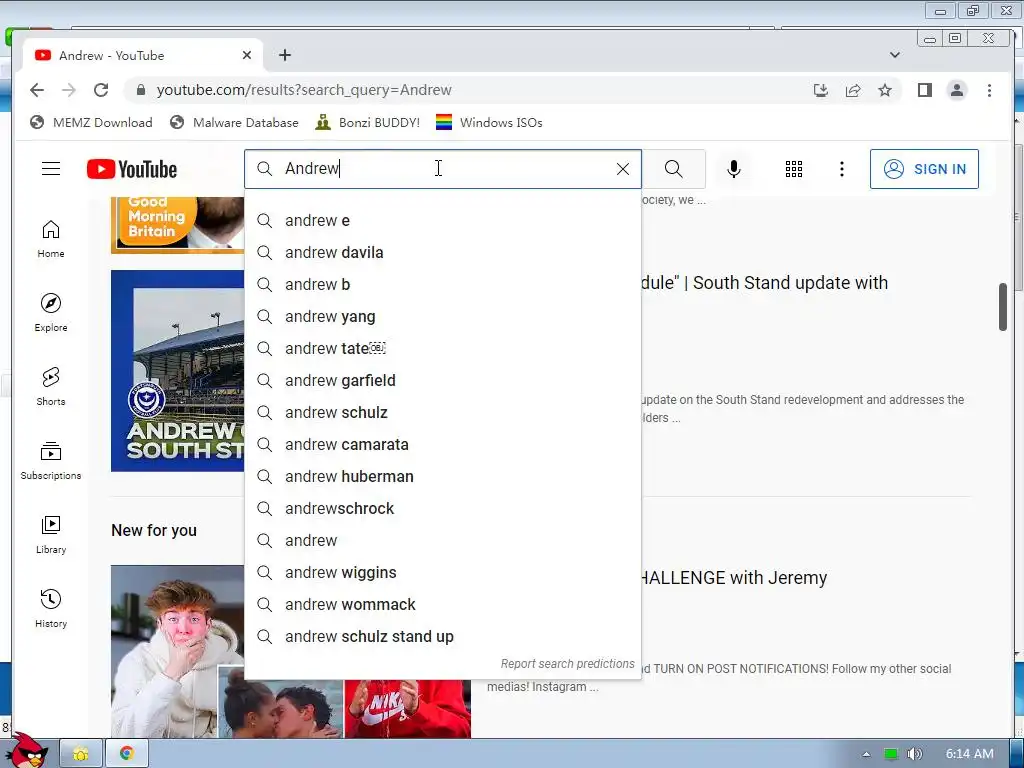The height and width of the screenshot is (768, 1024).
Task: Click Angry Birds start button on taskbar
Action: pos(29,750)
